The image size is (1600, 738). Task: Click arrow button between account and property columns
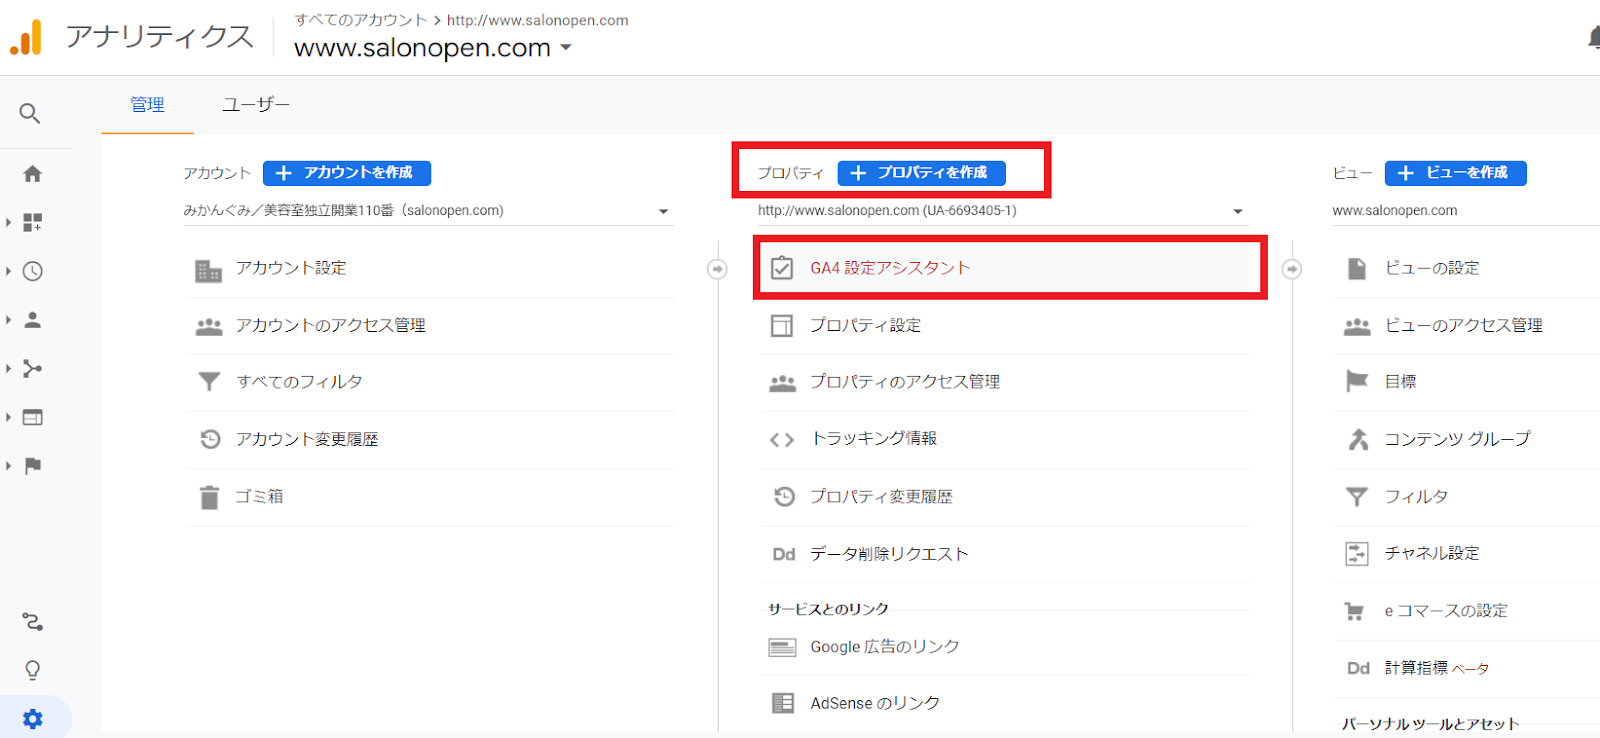click(717, 269)
